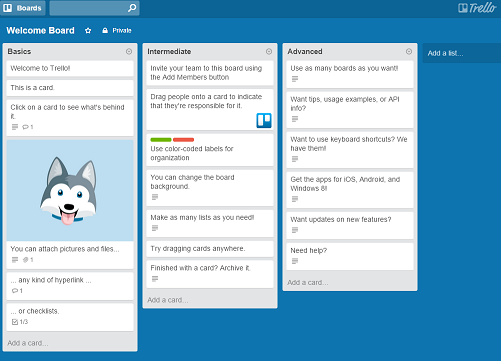
Task: Open the Advanced list menu
Action: pyautogui.click(x=409, y=51)
